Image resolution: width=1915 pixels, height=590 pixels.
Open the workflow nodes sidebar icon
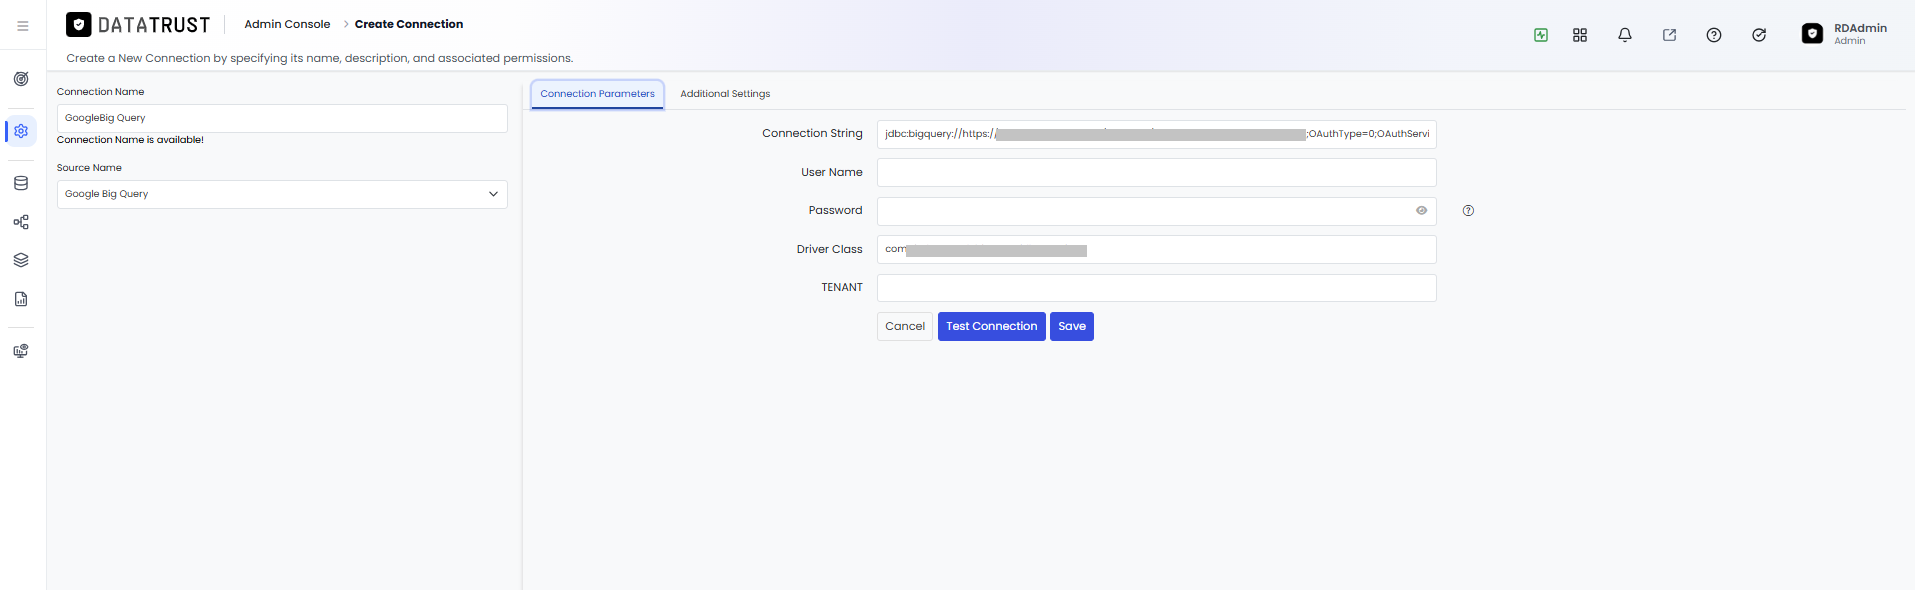pos(21,222)
